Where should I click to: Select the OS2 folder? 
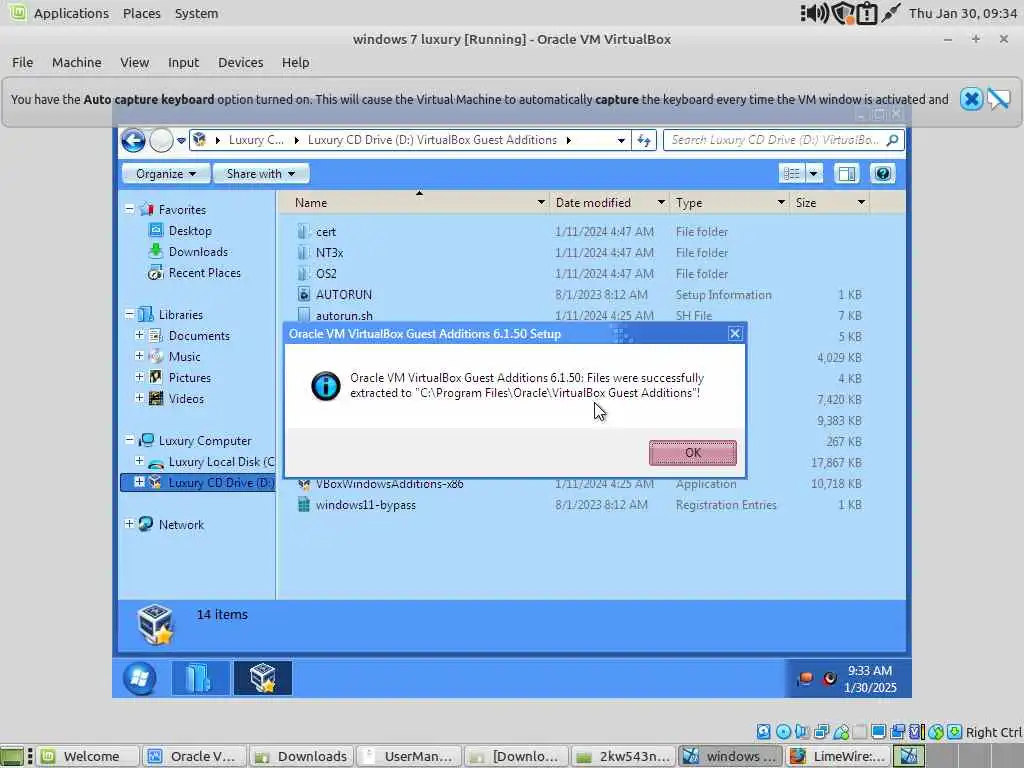click(x=326, y=274)
